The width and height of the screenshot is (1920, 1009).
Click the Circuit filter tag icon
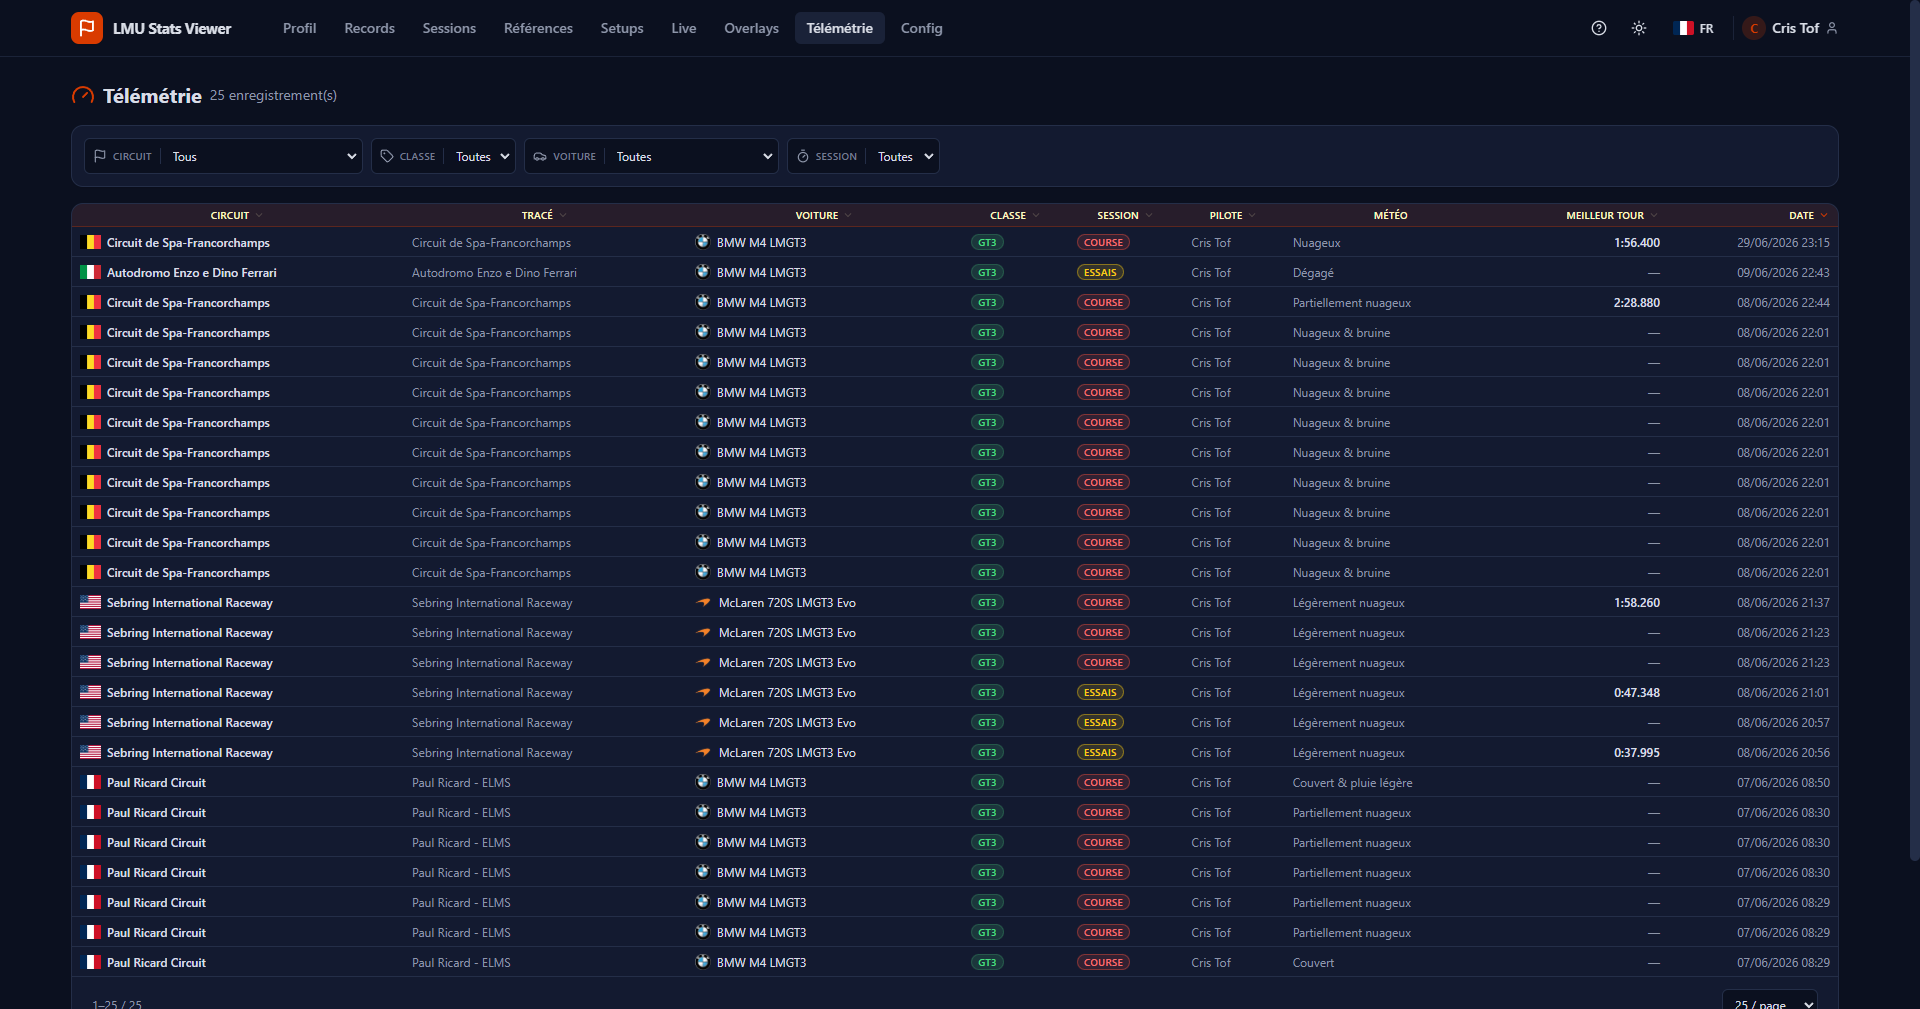tap(100, 156)
